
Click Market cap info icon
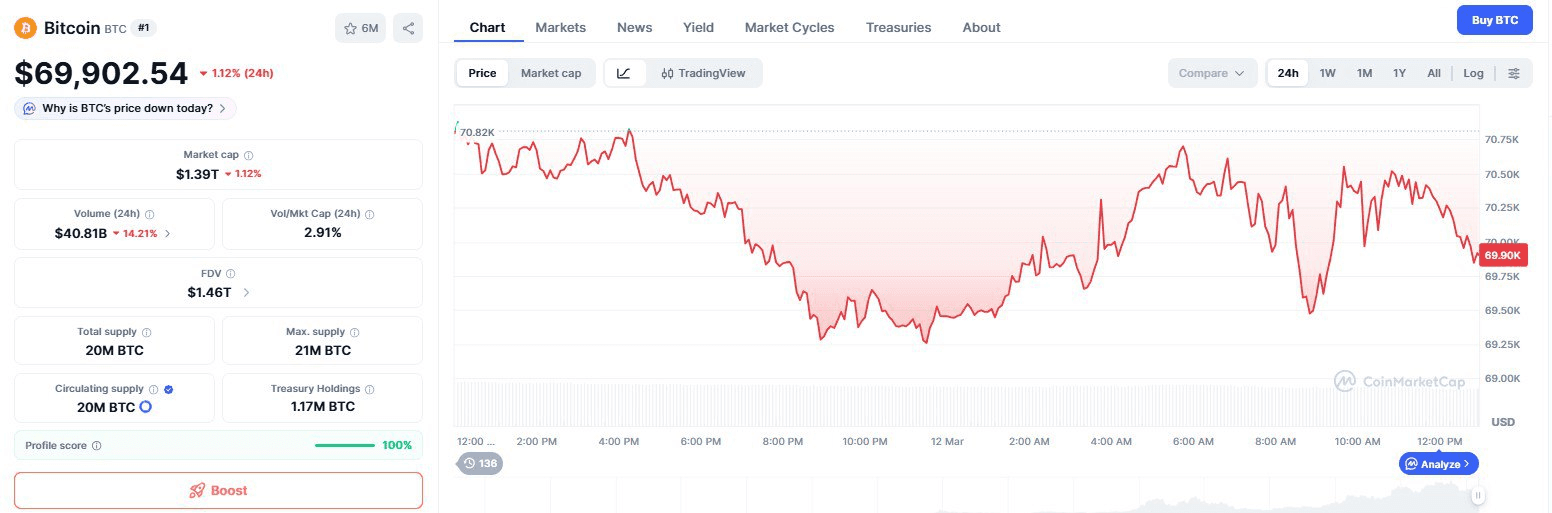249,155
